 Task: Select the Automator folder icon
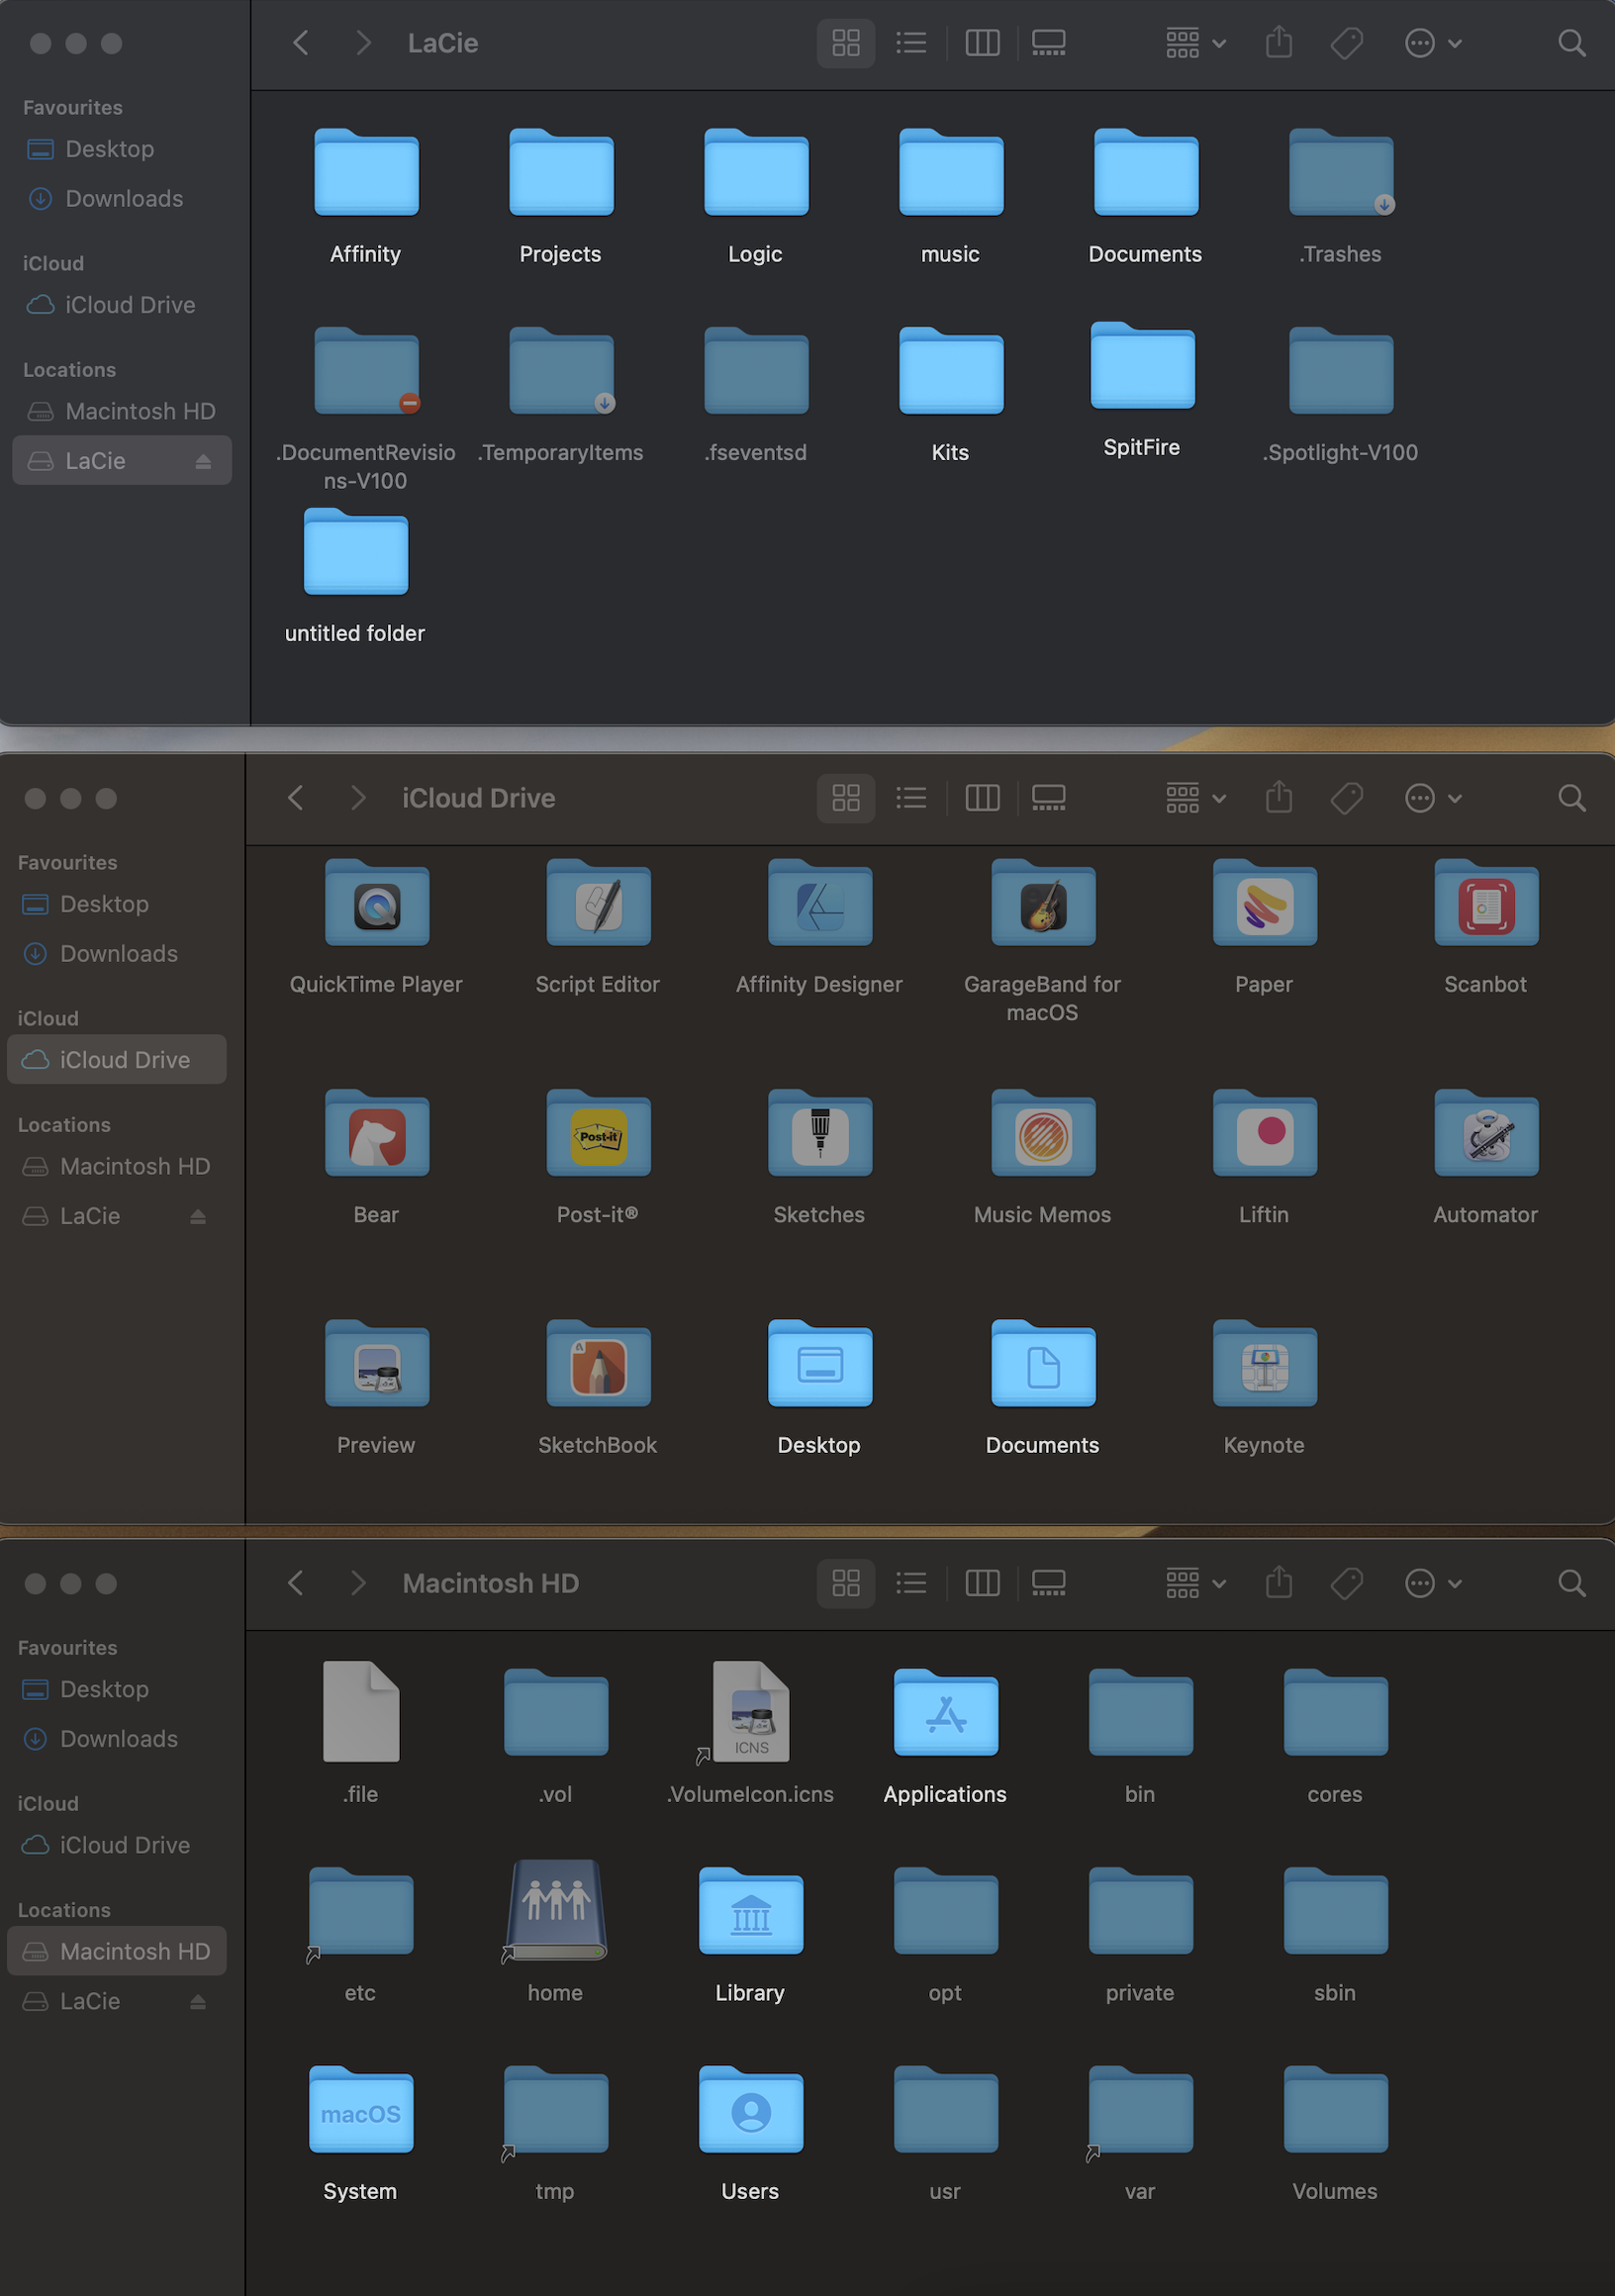coord(1486,1133)
